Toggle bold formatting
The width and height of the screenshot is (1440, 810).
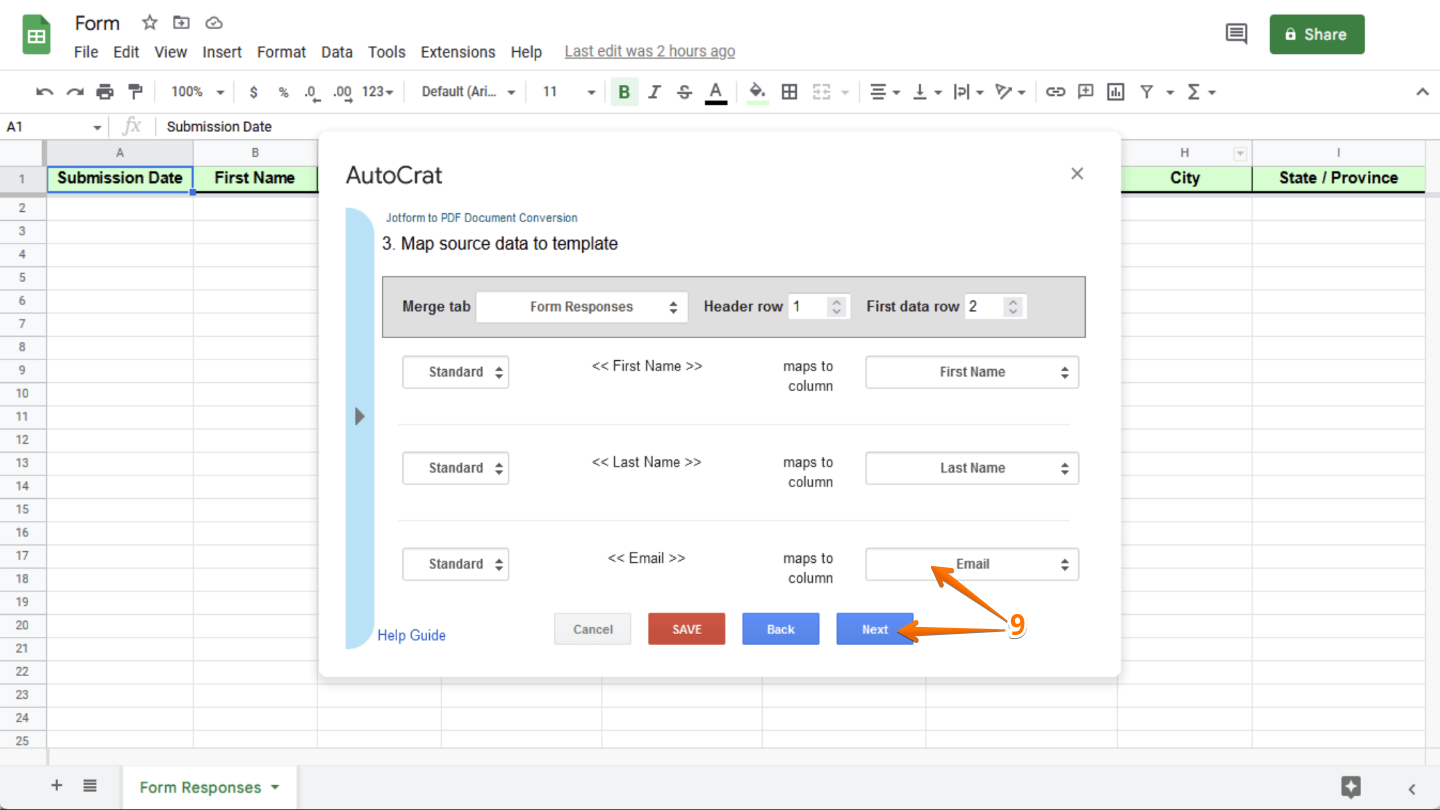pos(624,91)
